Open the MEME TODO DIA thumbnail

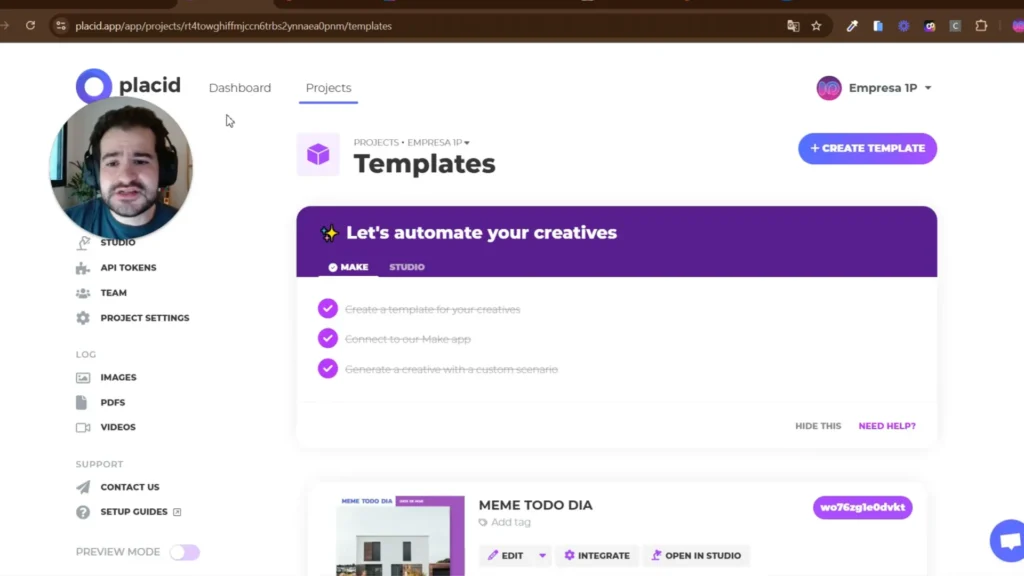click(400, 536)
